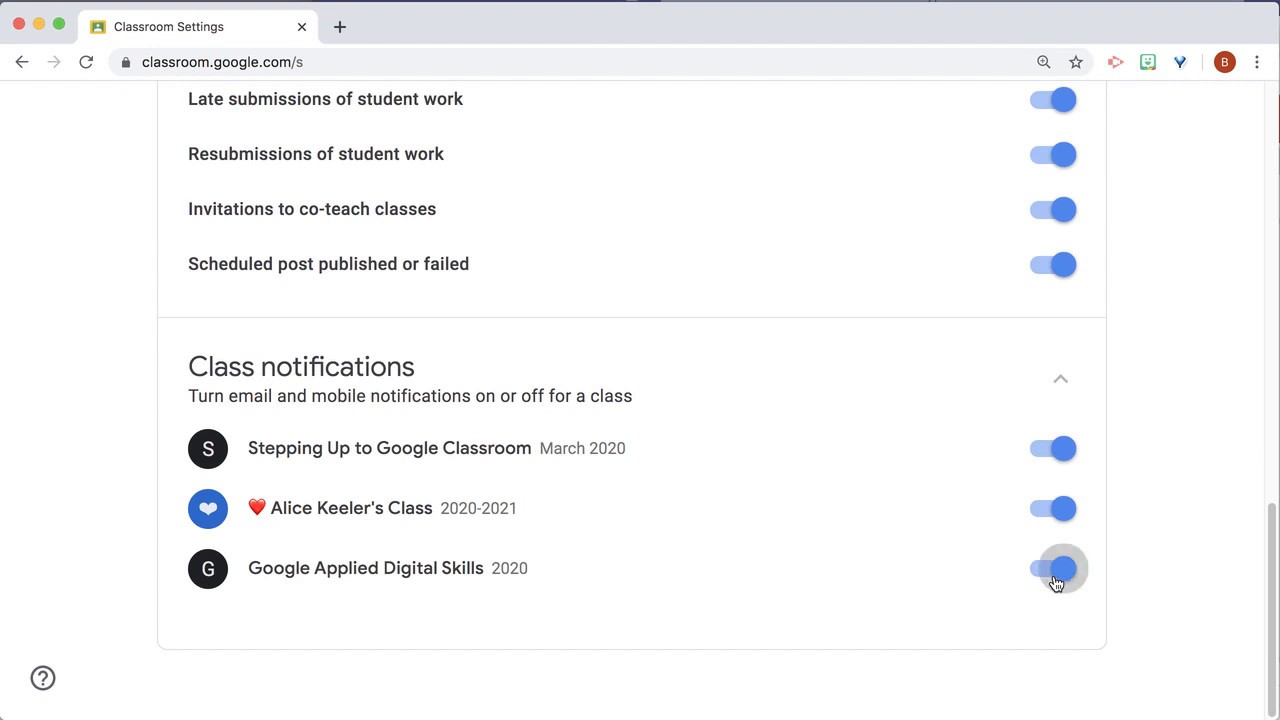
Task: Click the browser forward arrow
Action: tap(54, 62)
